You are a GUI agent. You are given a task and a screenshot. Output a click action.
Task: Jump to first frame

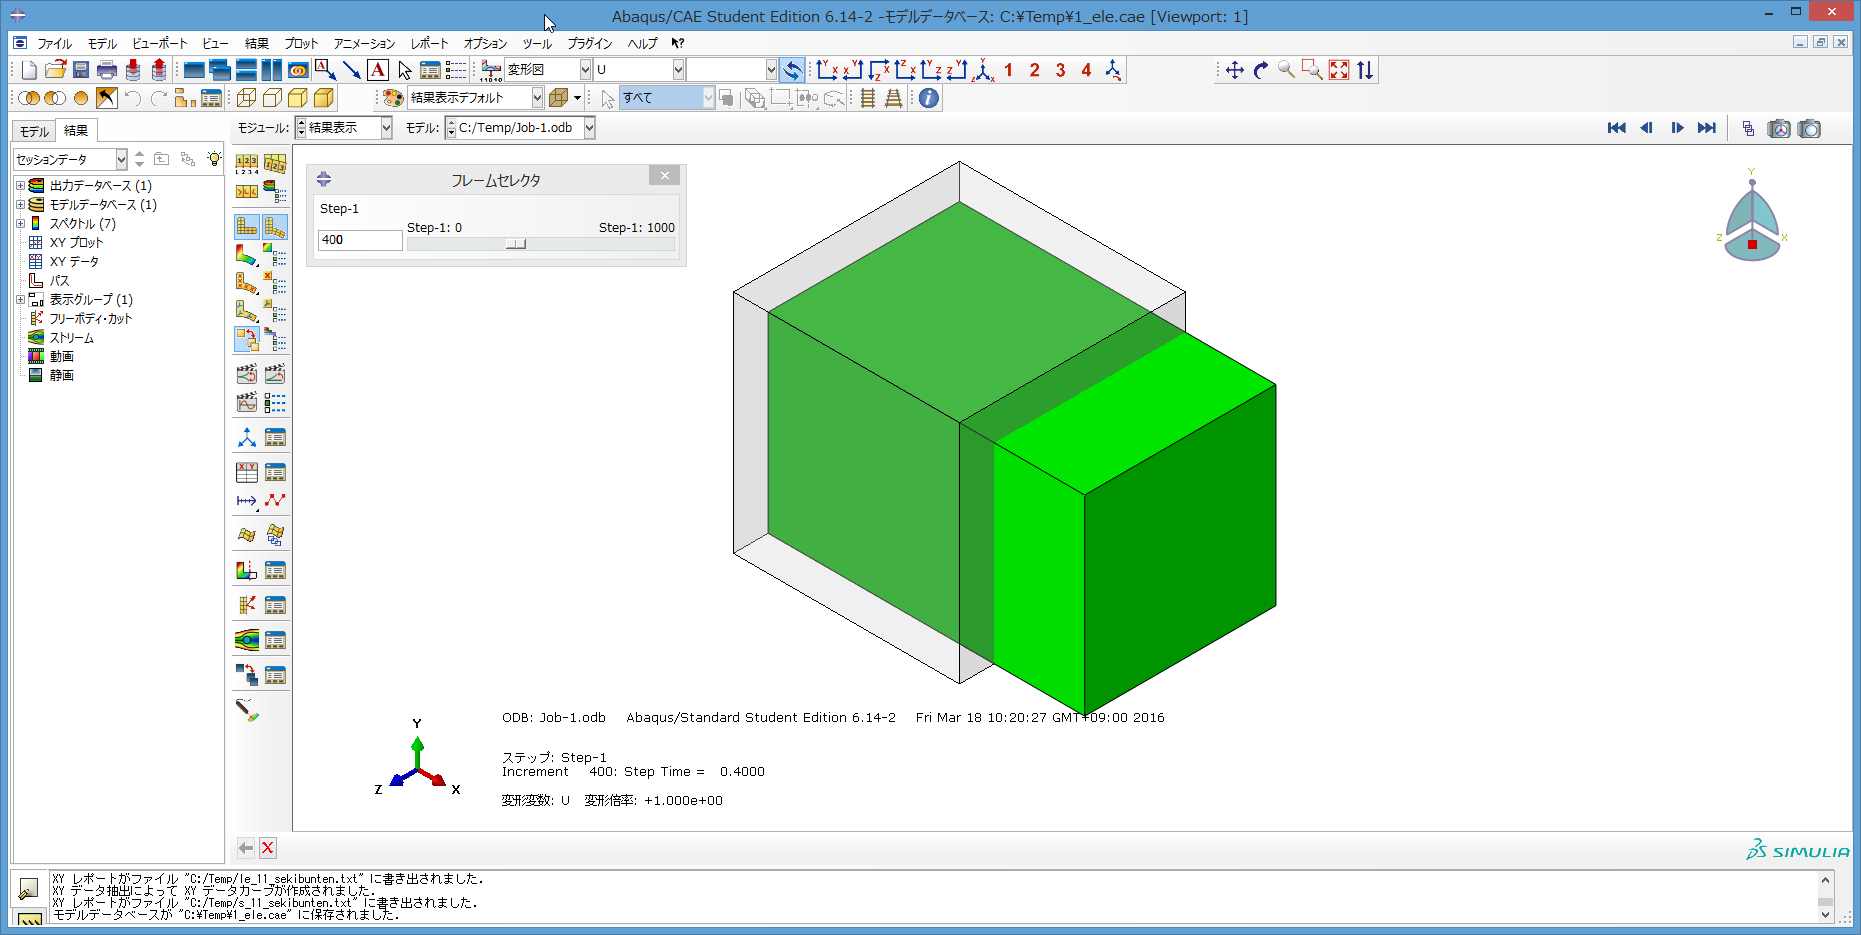coord(1616,128)
